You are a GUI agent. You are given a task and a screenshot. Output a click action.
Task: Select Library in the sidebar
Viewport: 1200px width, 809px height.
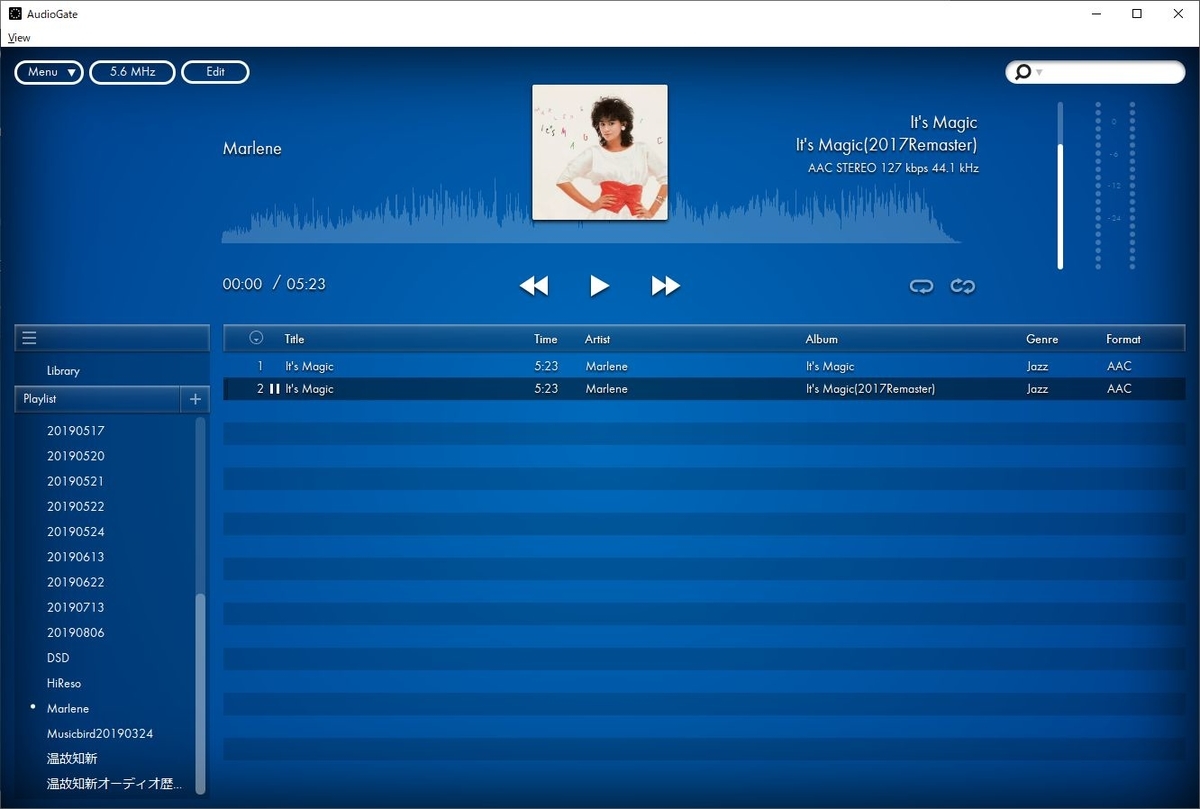[63, 371]
